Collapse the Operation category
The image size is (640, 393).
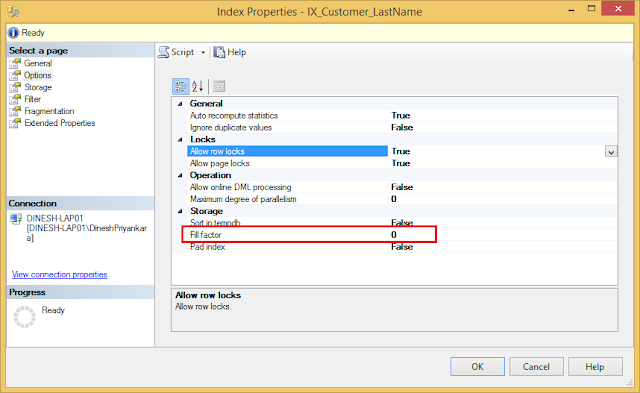point(180,175)
